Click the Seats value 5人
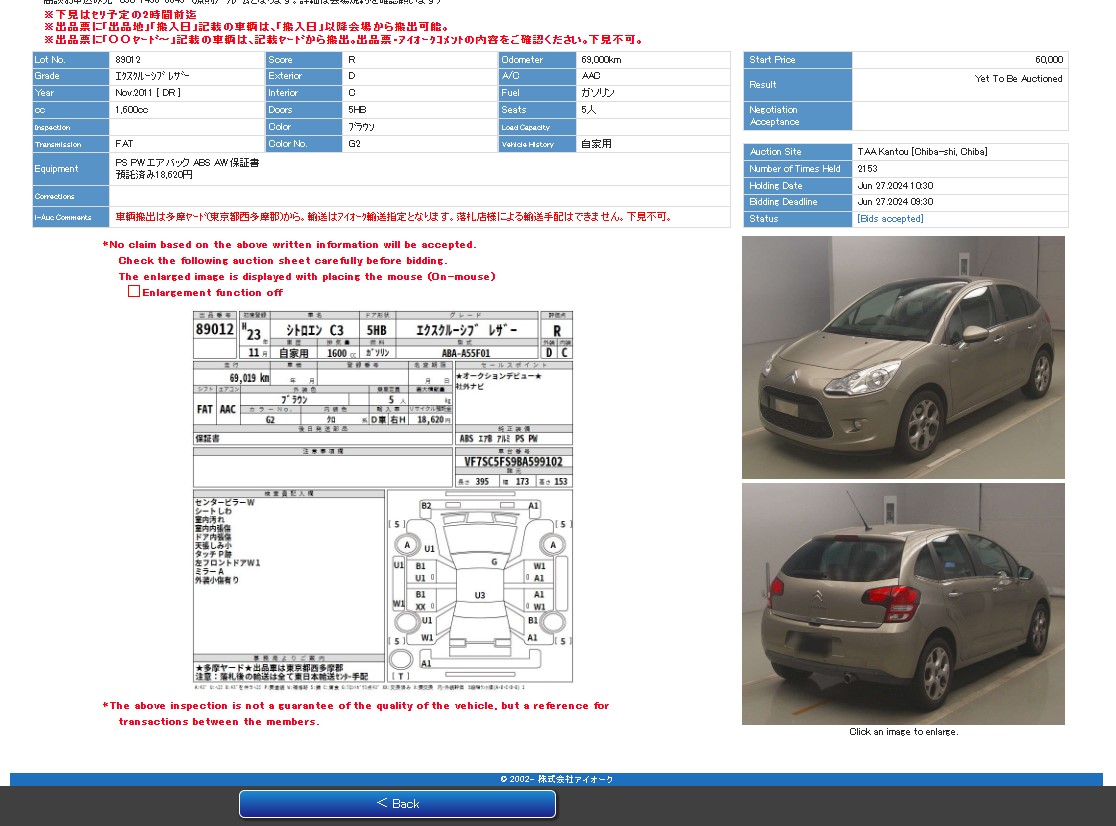The width and height of the screenshot is (1116, 826). click(589, 110)
